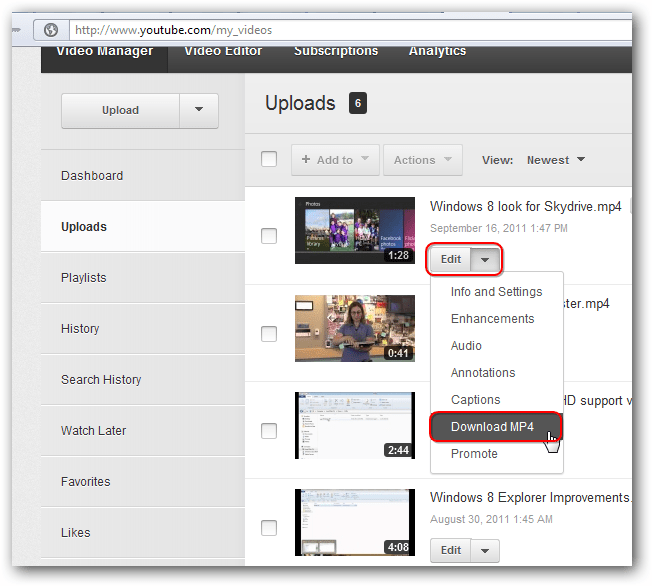
Task: Open History in the sidebar
Action: 143,329
